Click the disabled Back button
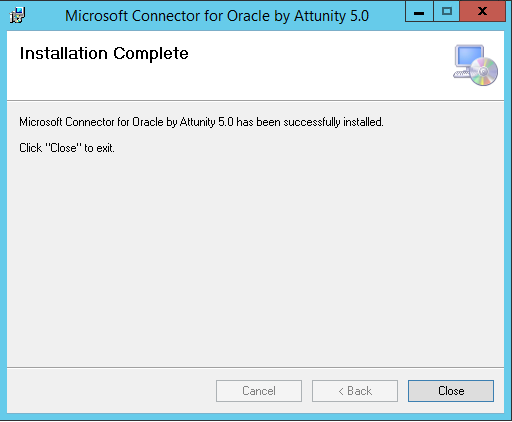This screenshot has height=422, width=512. click(x=355, y=391)
